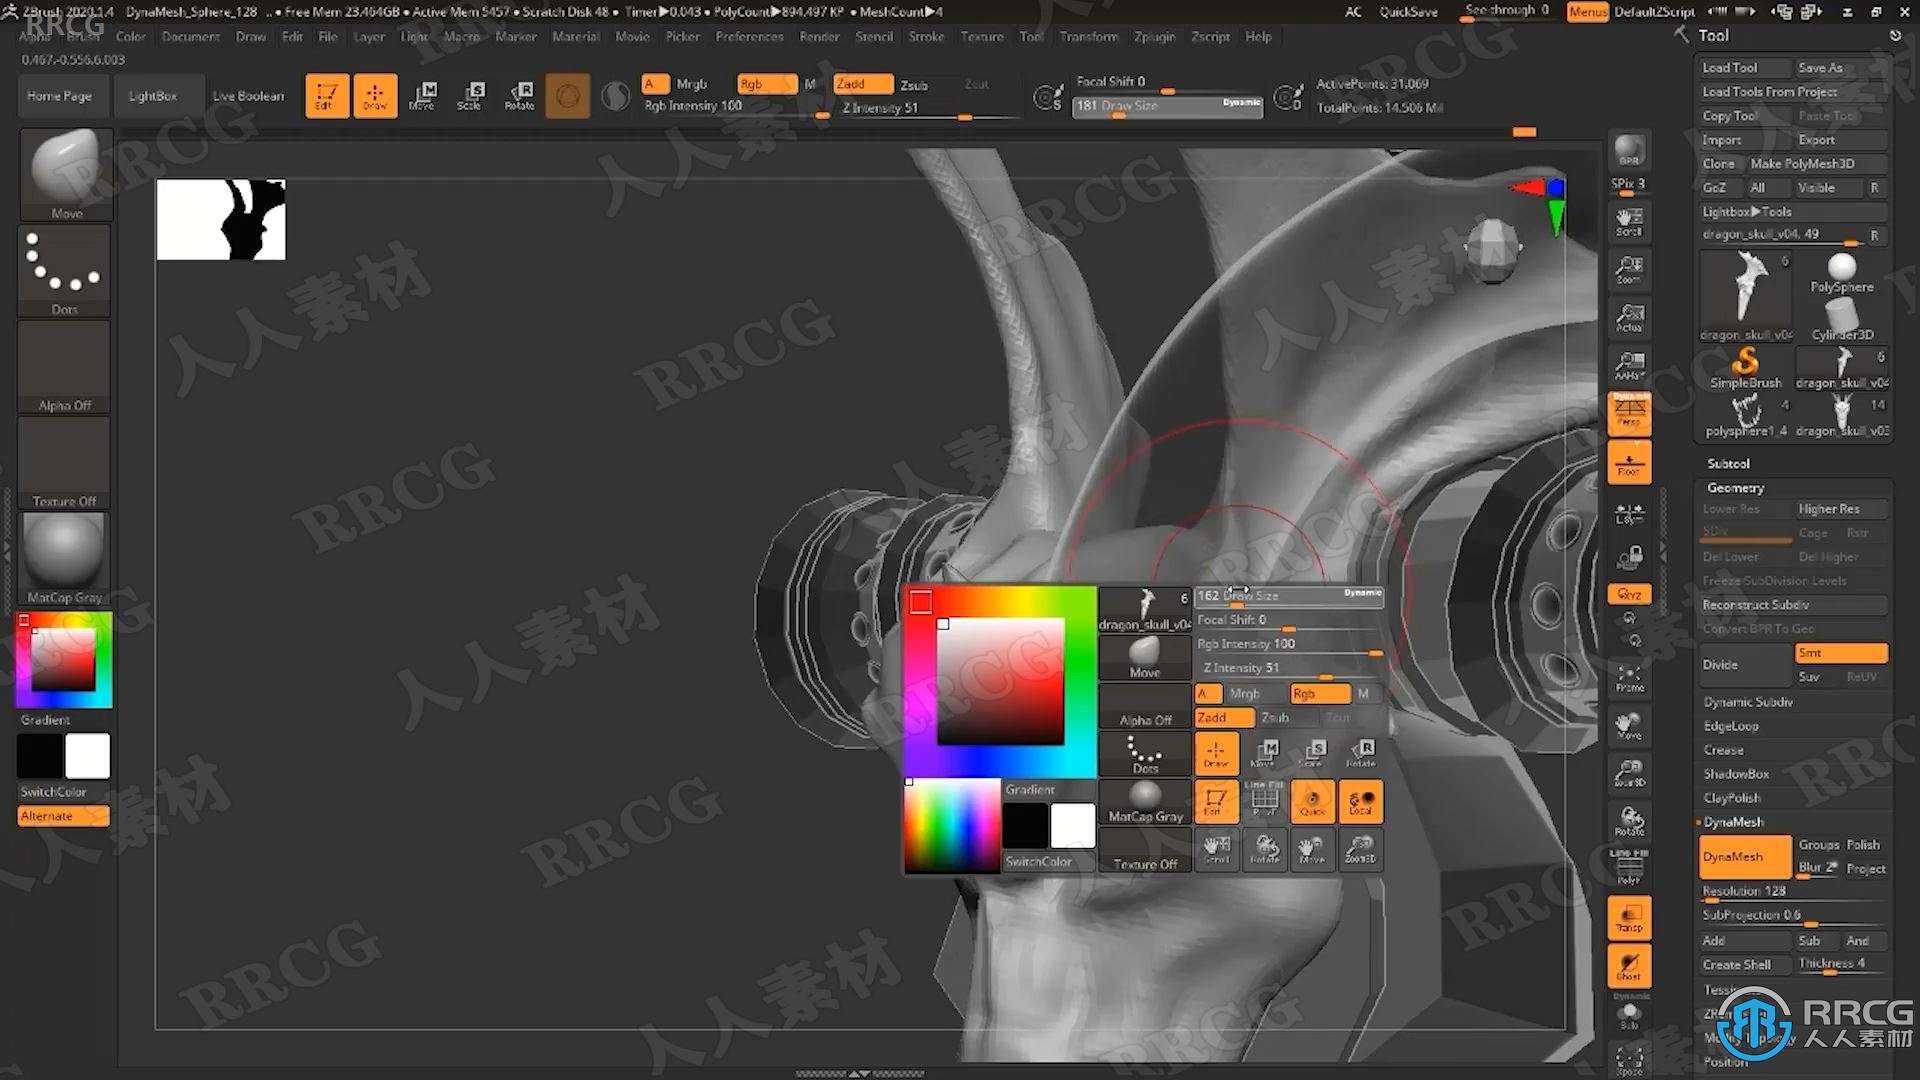Pick black secondary color swatch in left shelf
This screenshot has height=1080, width=1920.
(40, 756)
